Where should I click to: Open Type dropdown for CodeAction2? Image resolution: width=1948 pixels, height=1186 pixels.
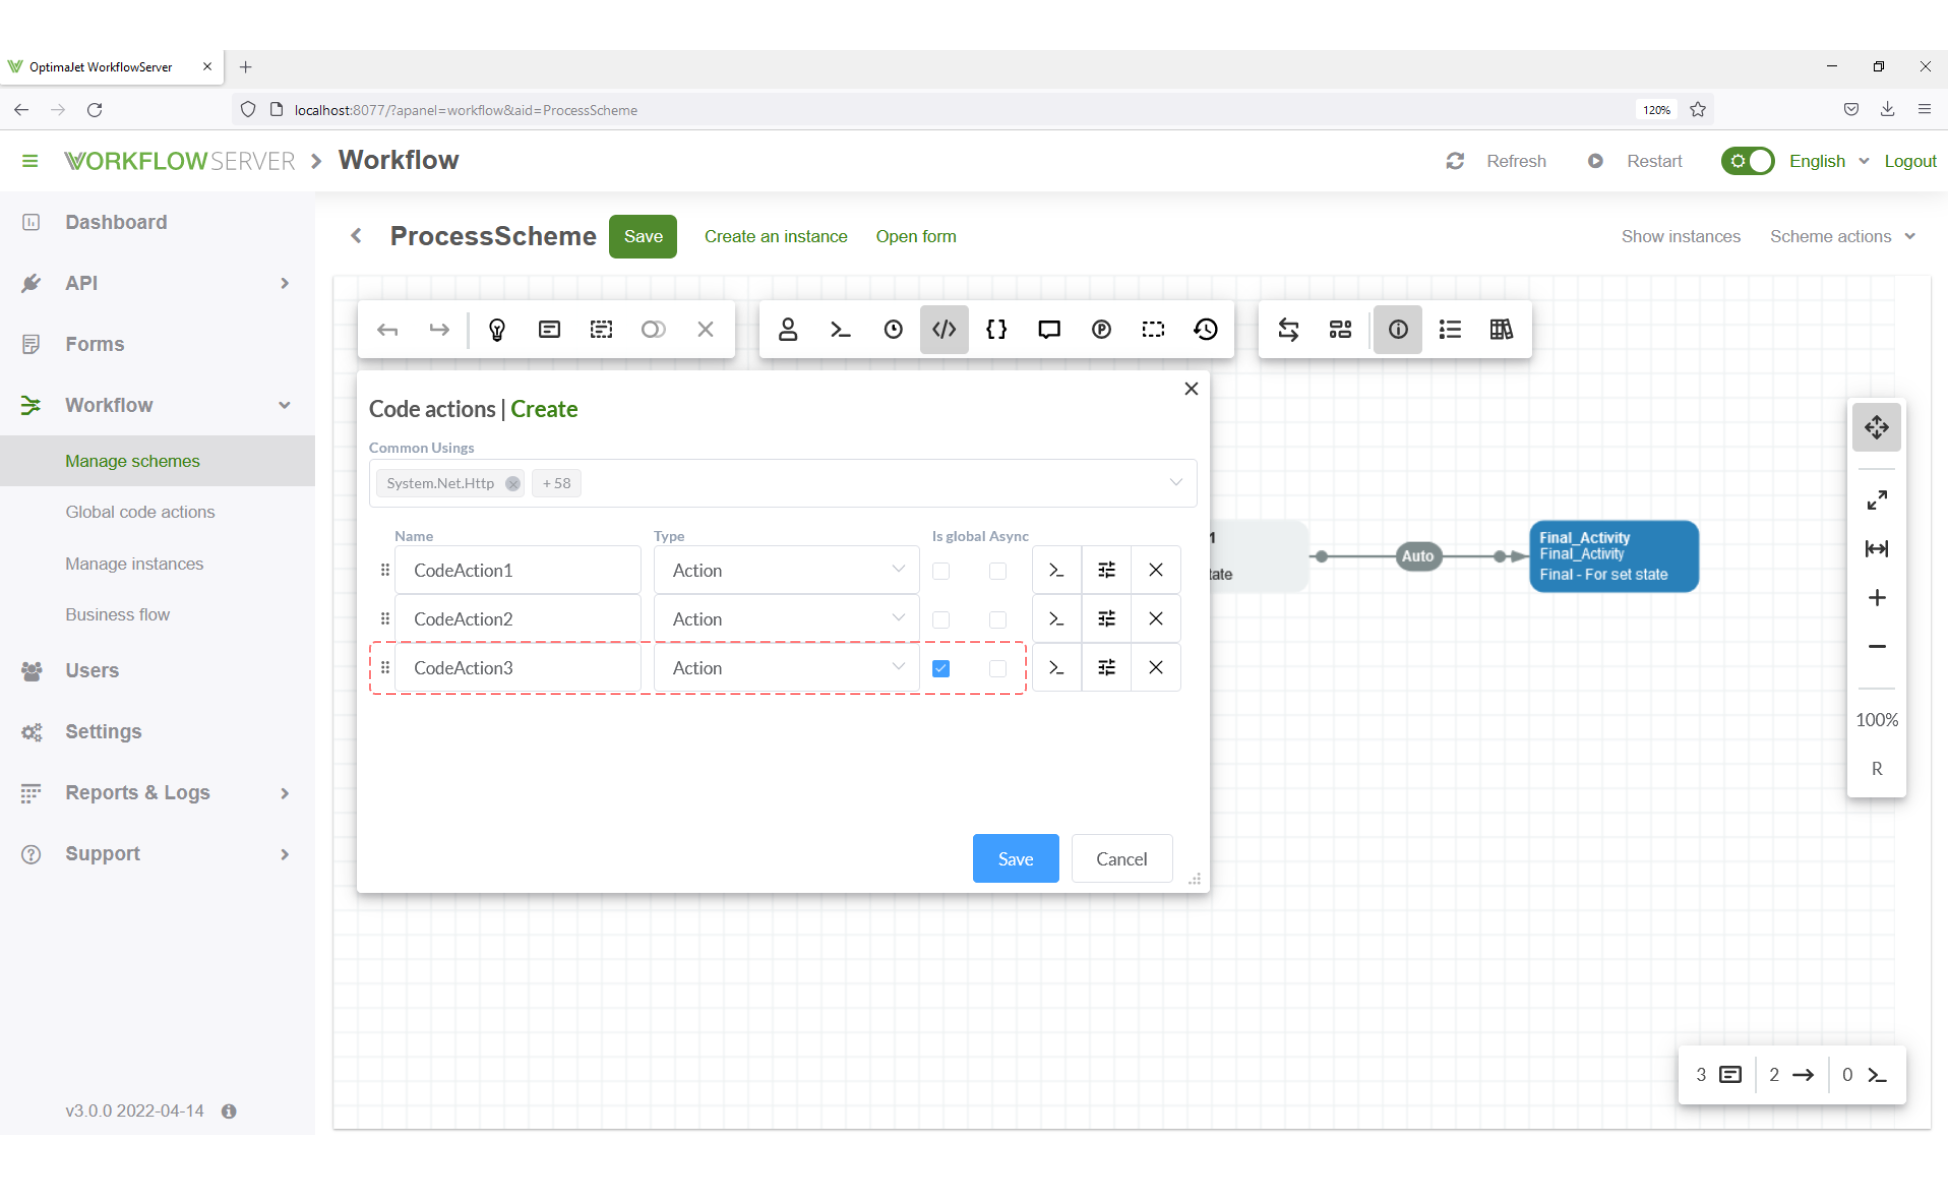point(786,619)
